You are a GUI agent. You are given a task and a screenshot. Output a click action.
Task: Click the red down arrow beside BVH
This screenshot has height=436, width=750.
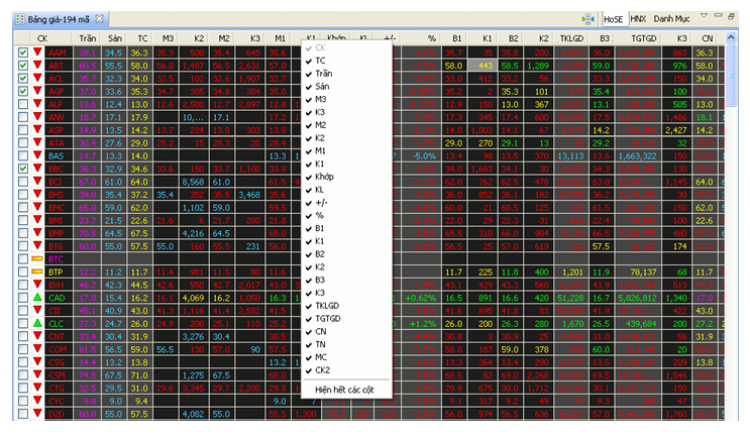pyautogui.click(x=37, y=284)
